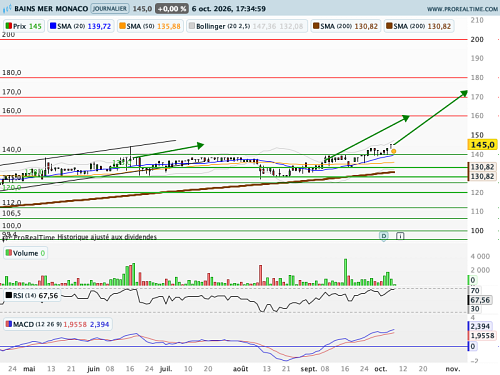
Task: Click the 170,0 resistance level label
Action: pos(12,92)
